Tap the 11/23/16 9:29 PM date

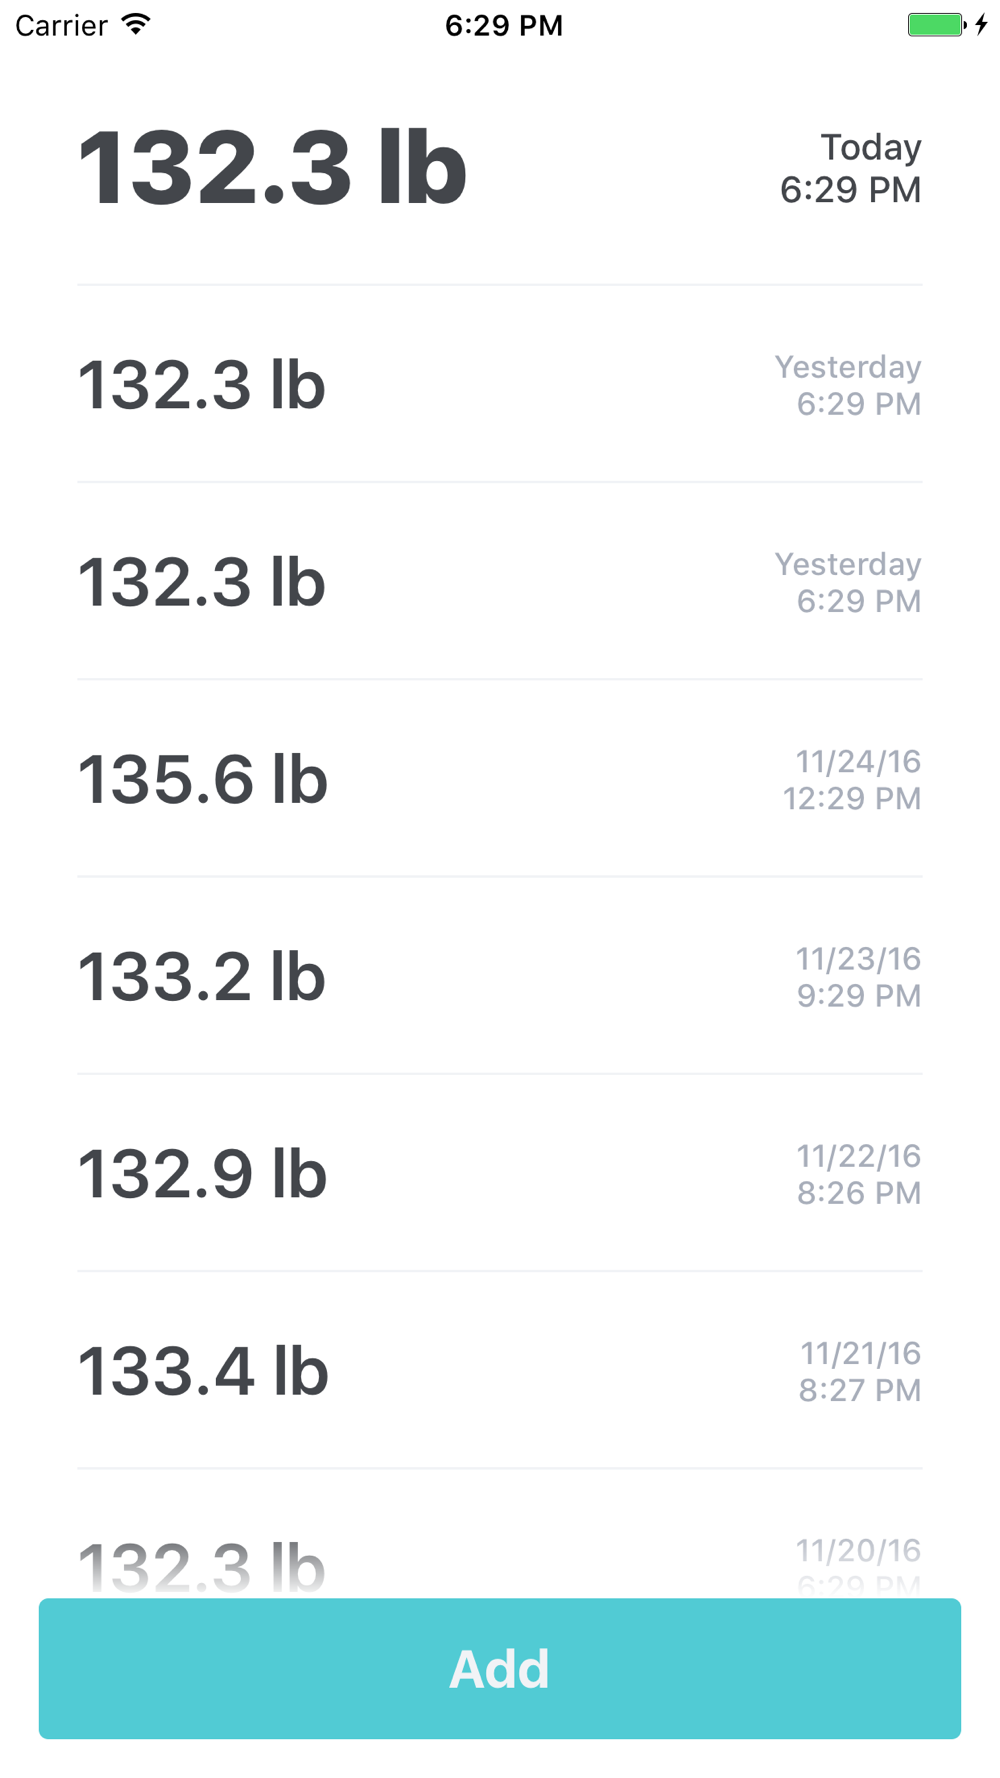tap(858, 977)
